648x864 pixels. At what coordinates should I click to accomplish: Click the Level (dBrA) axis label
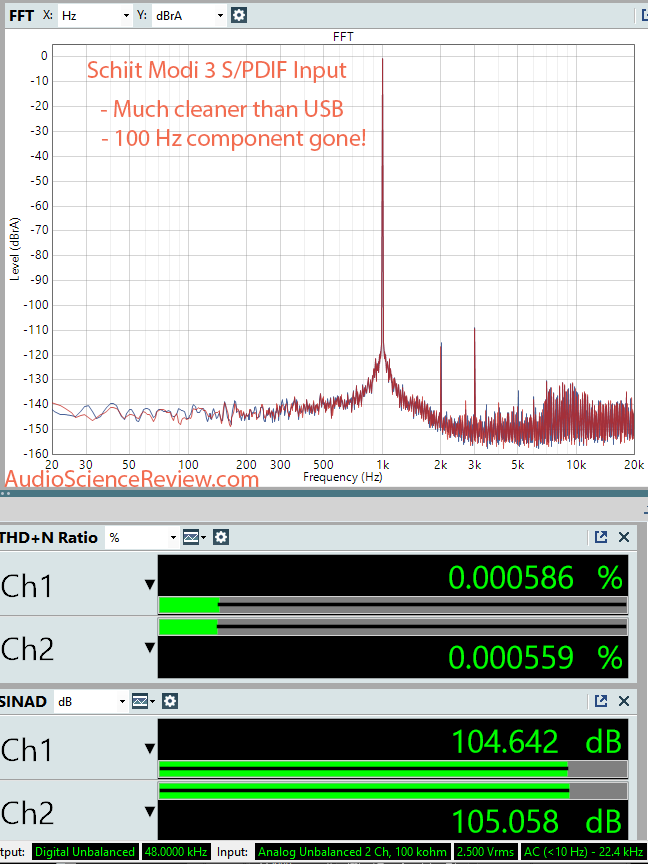point(15,249)
